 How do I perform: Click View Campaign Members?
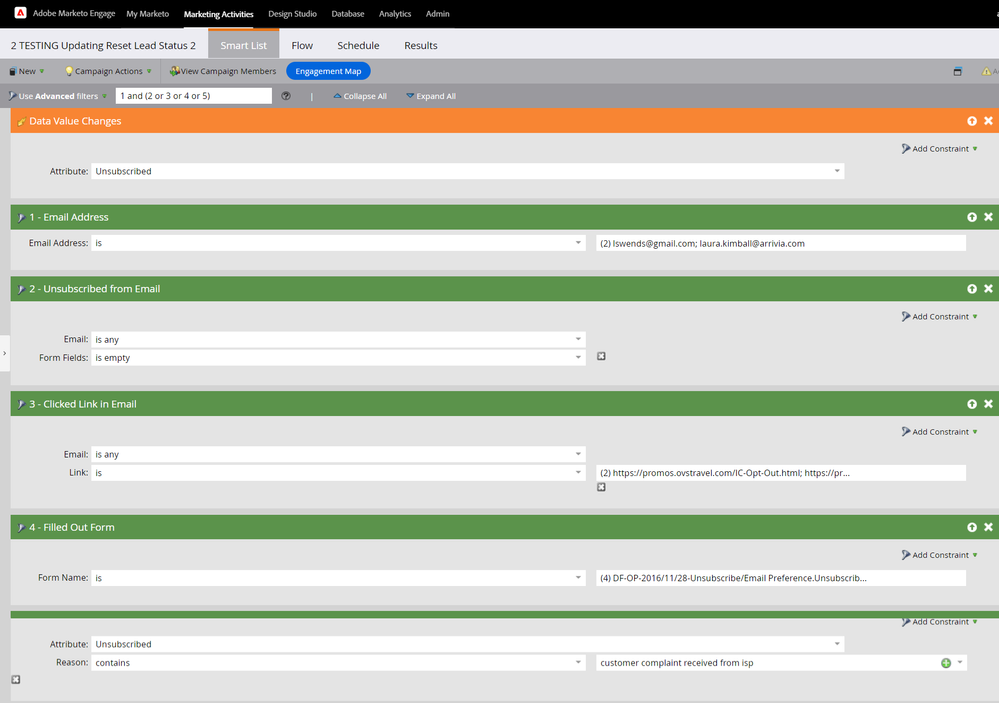click(x=222, y=71)
